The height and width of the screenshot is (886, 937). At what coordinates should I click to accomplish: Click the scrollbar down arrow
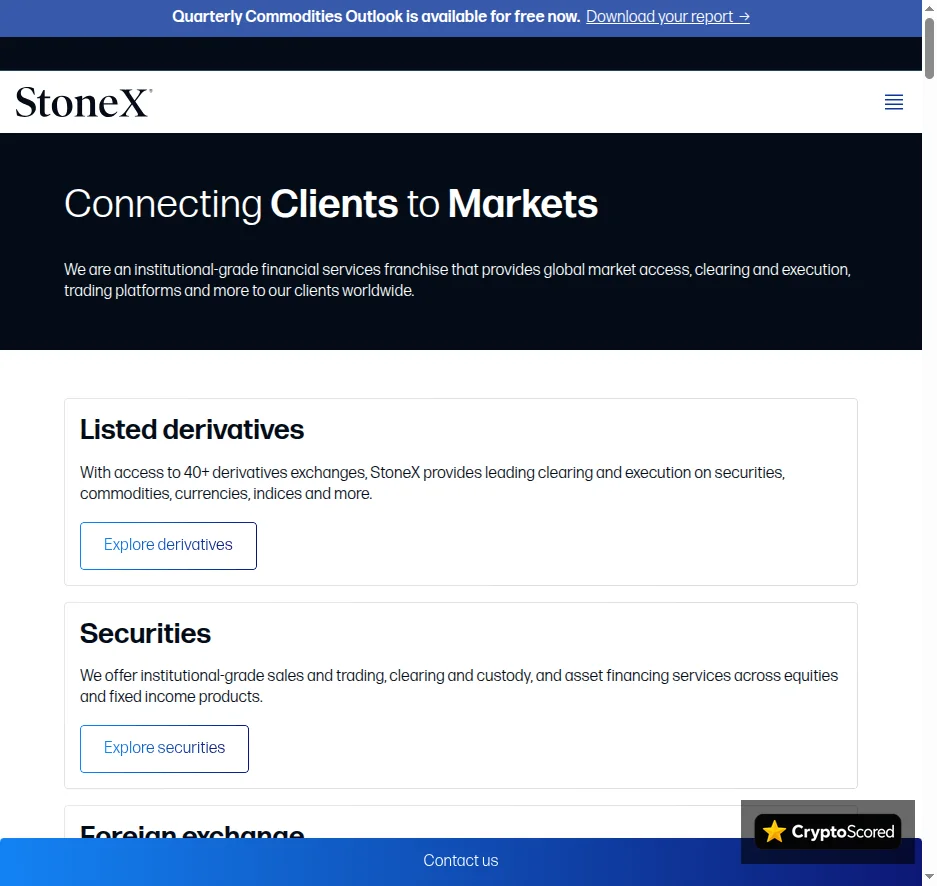[x=929, y=878]
